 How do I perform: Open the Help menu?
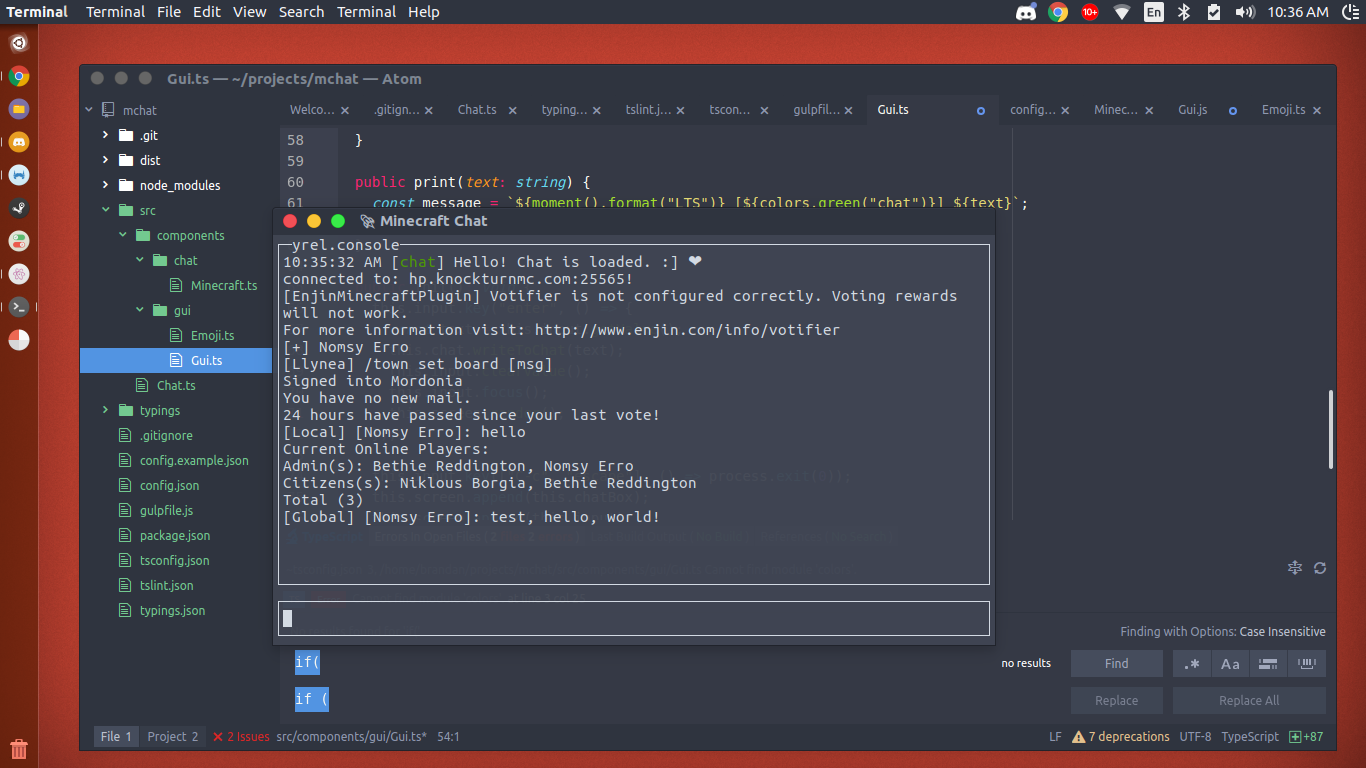pyautogui.click(x=424, y=12)
